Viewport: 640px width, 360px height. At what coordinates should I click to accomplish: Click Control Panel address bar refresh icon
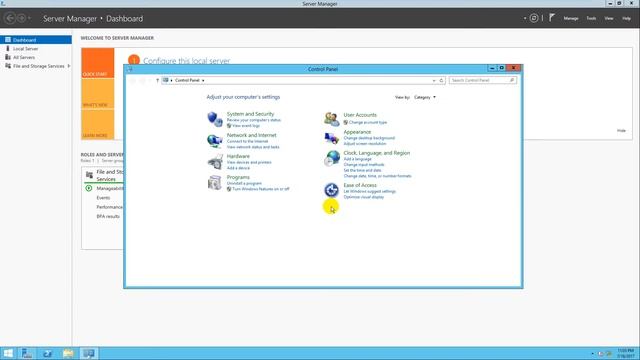[x=441, y=80]
